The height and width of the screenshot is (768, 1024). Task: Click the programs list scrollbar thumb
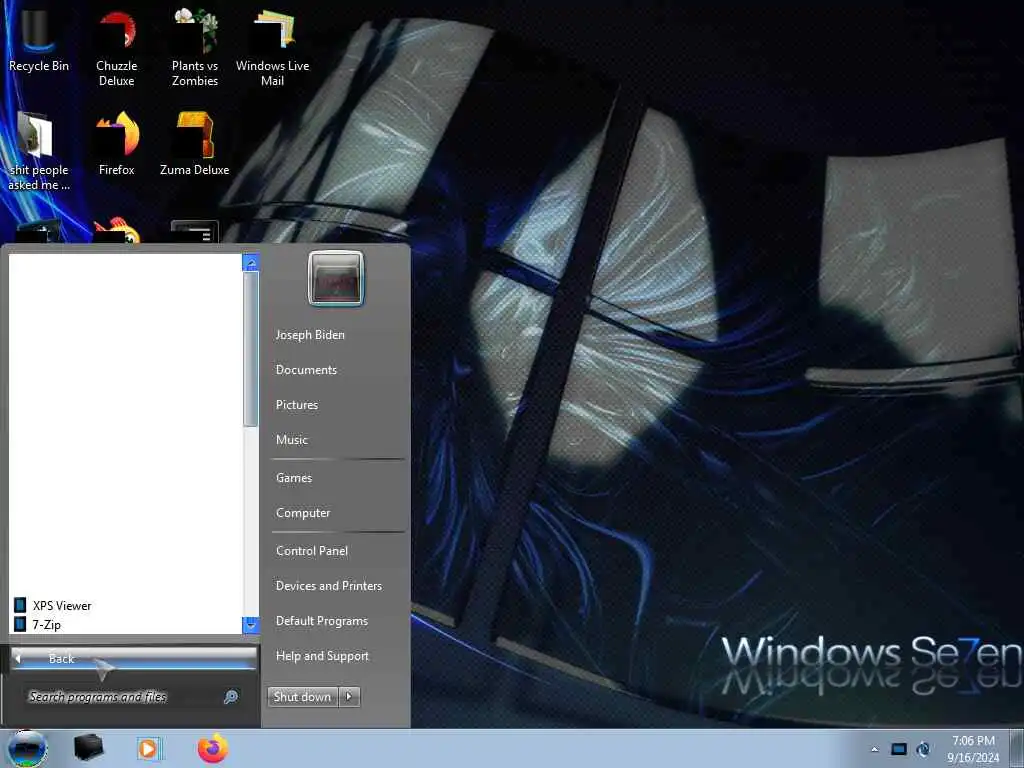(x=251, y=349)
